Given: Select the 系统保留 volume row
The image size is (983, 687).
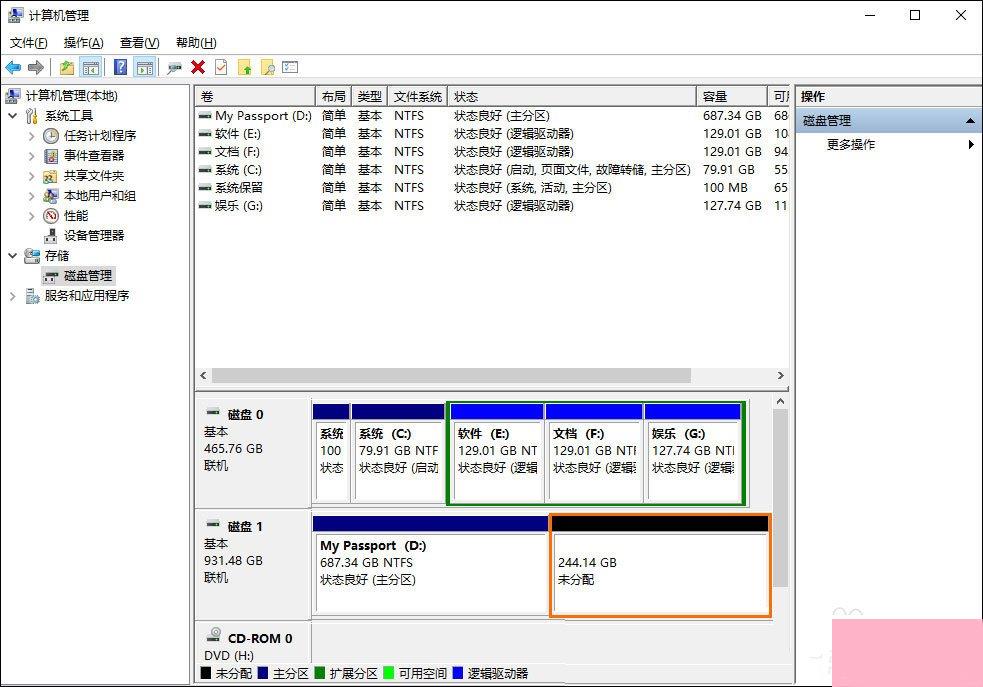Looking at the screenshot, I should point(492,188).
